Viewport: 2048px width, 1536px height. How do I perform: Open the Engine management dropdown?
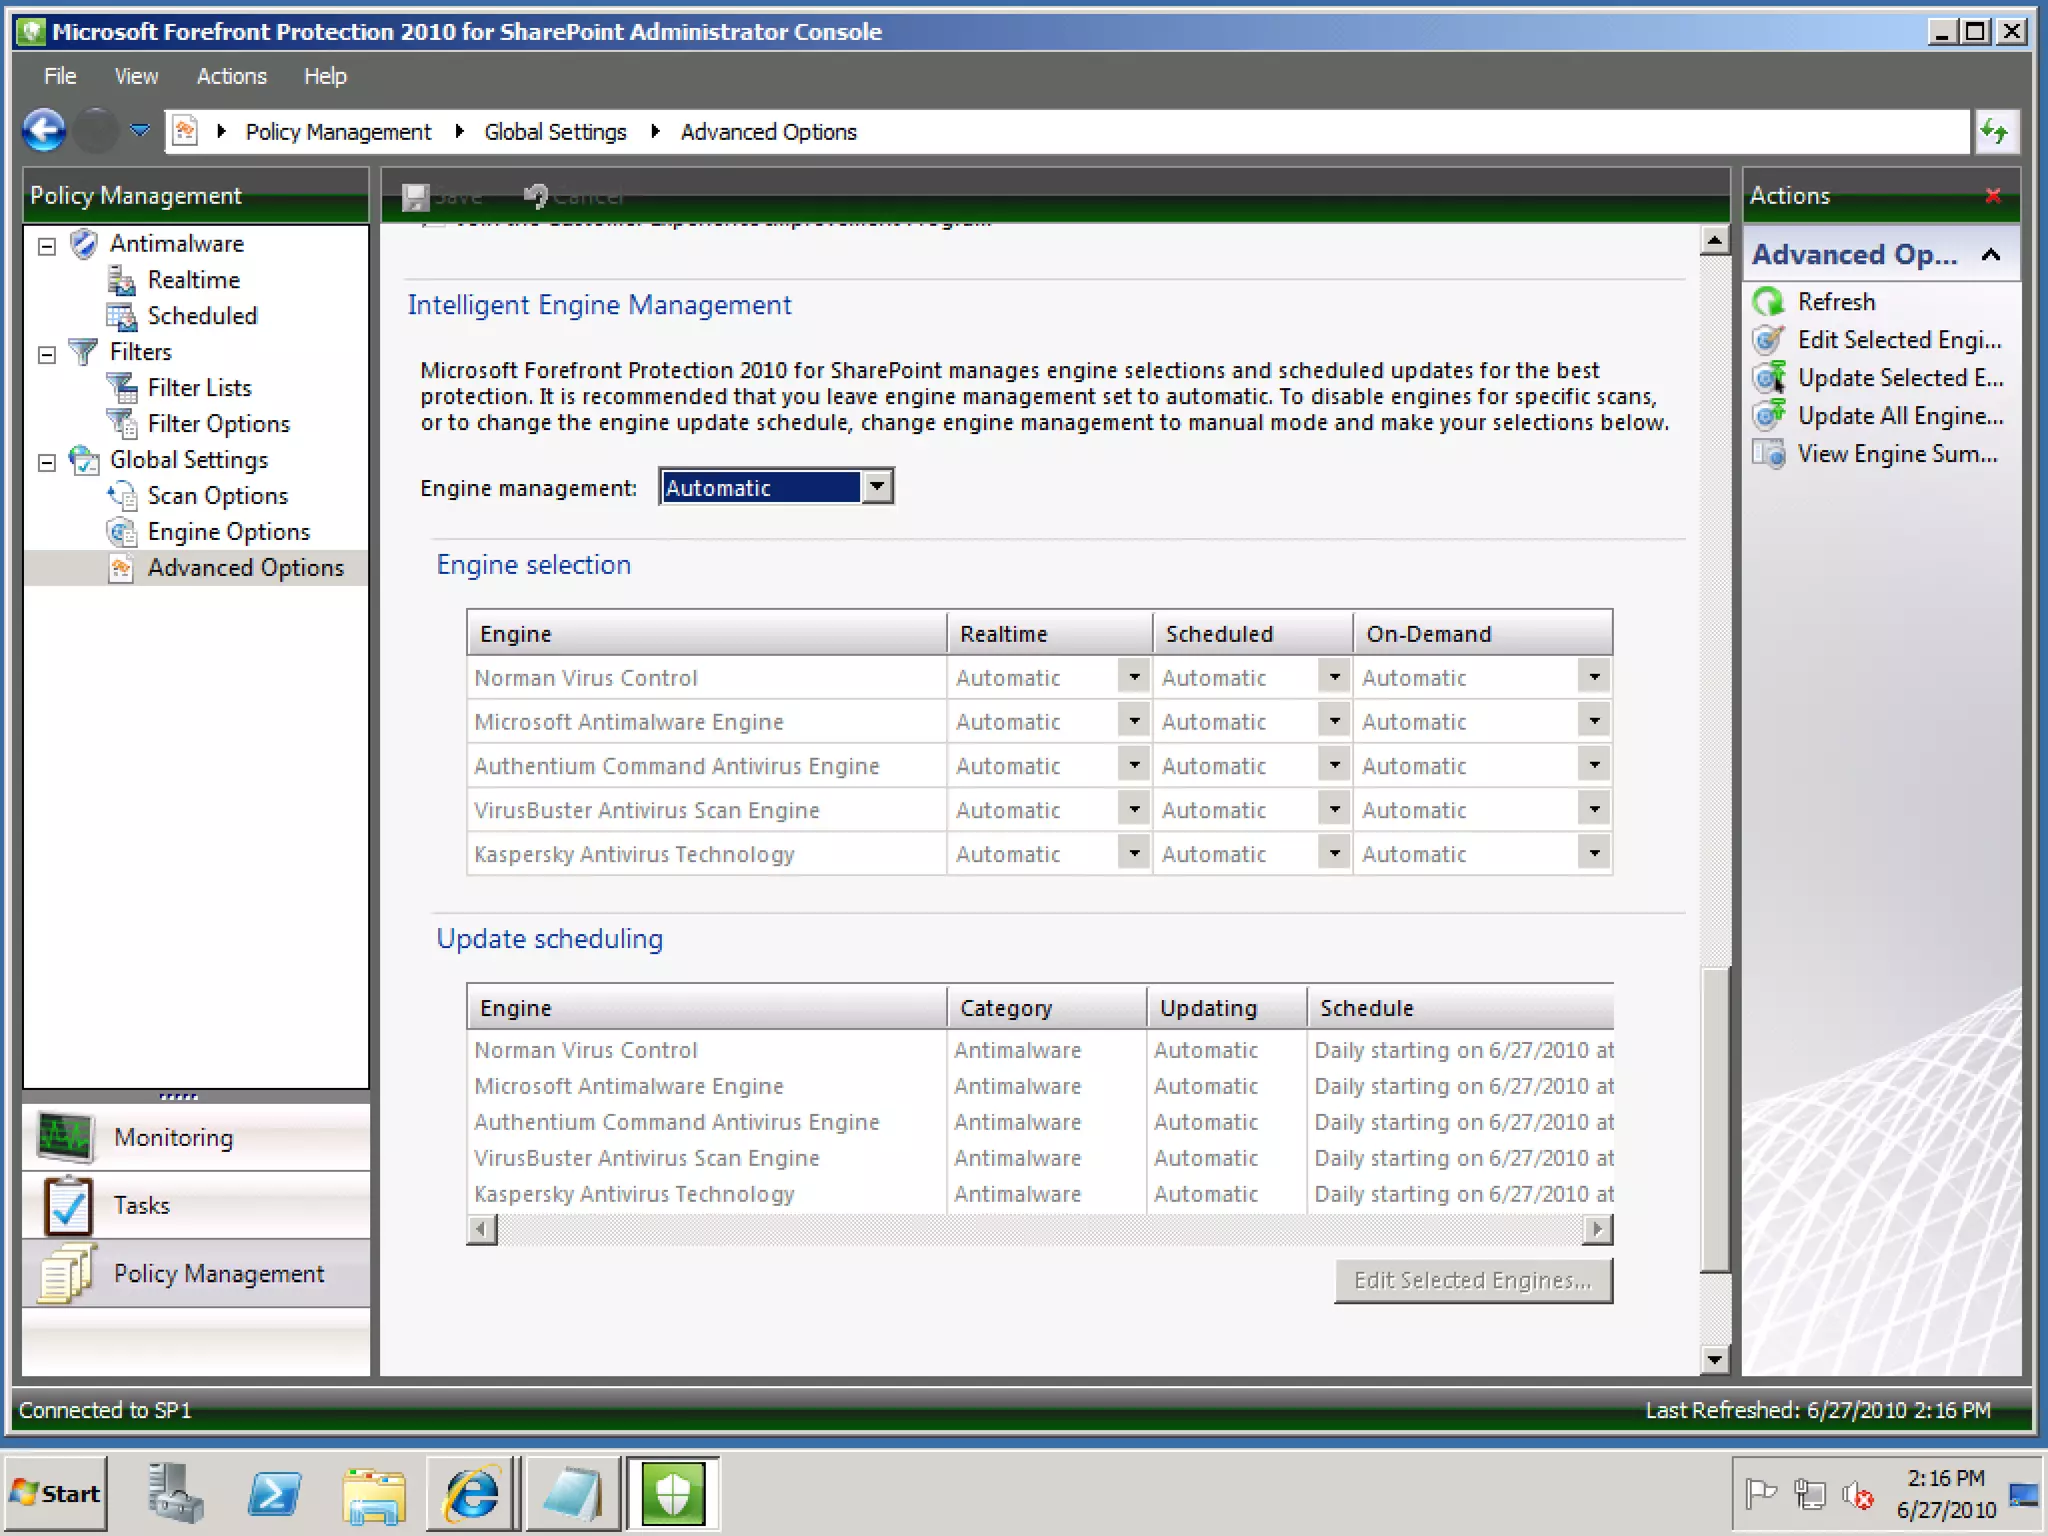[x=877, y=487]
